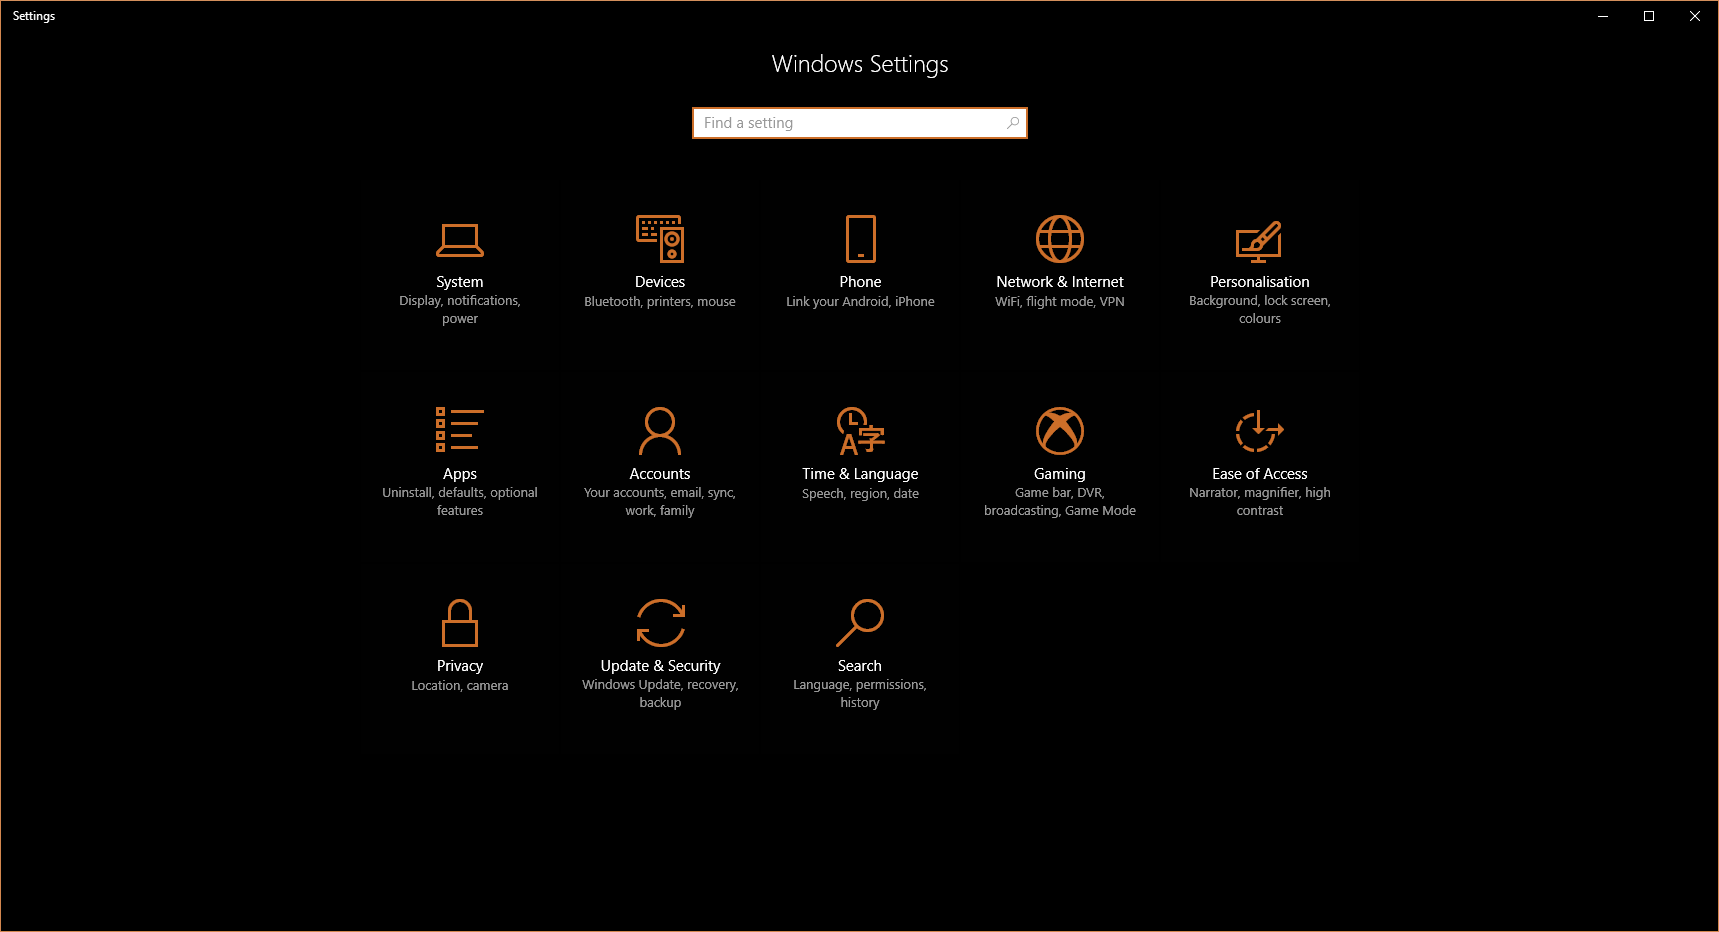Screen dimensions: 1719x932
Task: Click the 'Phone' title text
Action: (860, 282)
